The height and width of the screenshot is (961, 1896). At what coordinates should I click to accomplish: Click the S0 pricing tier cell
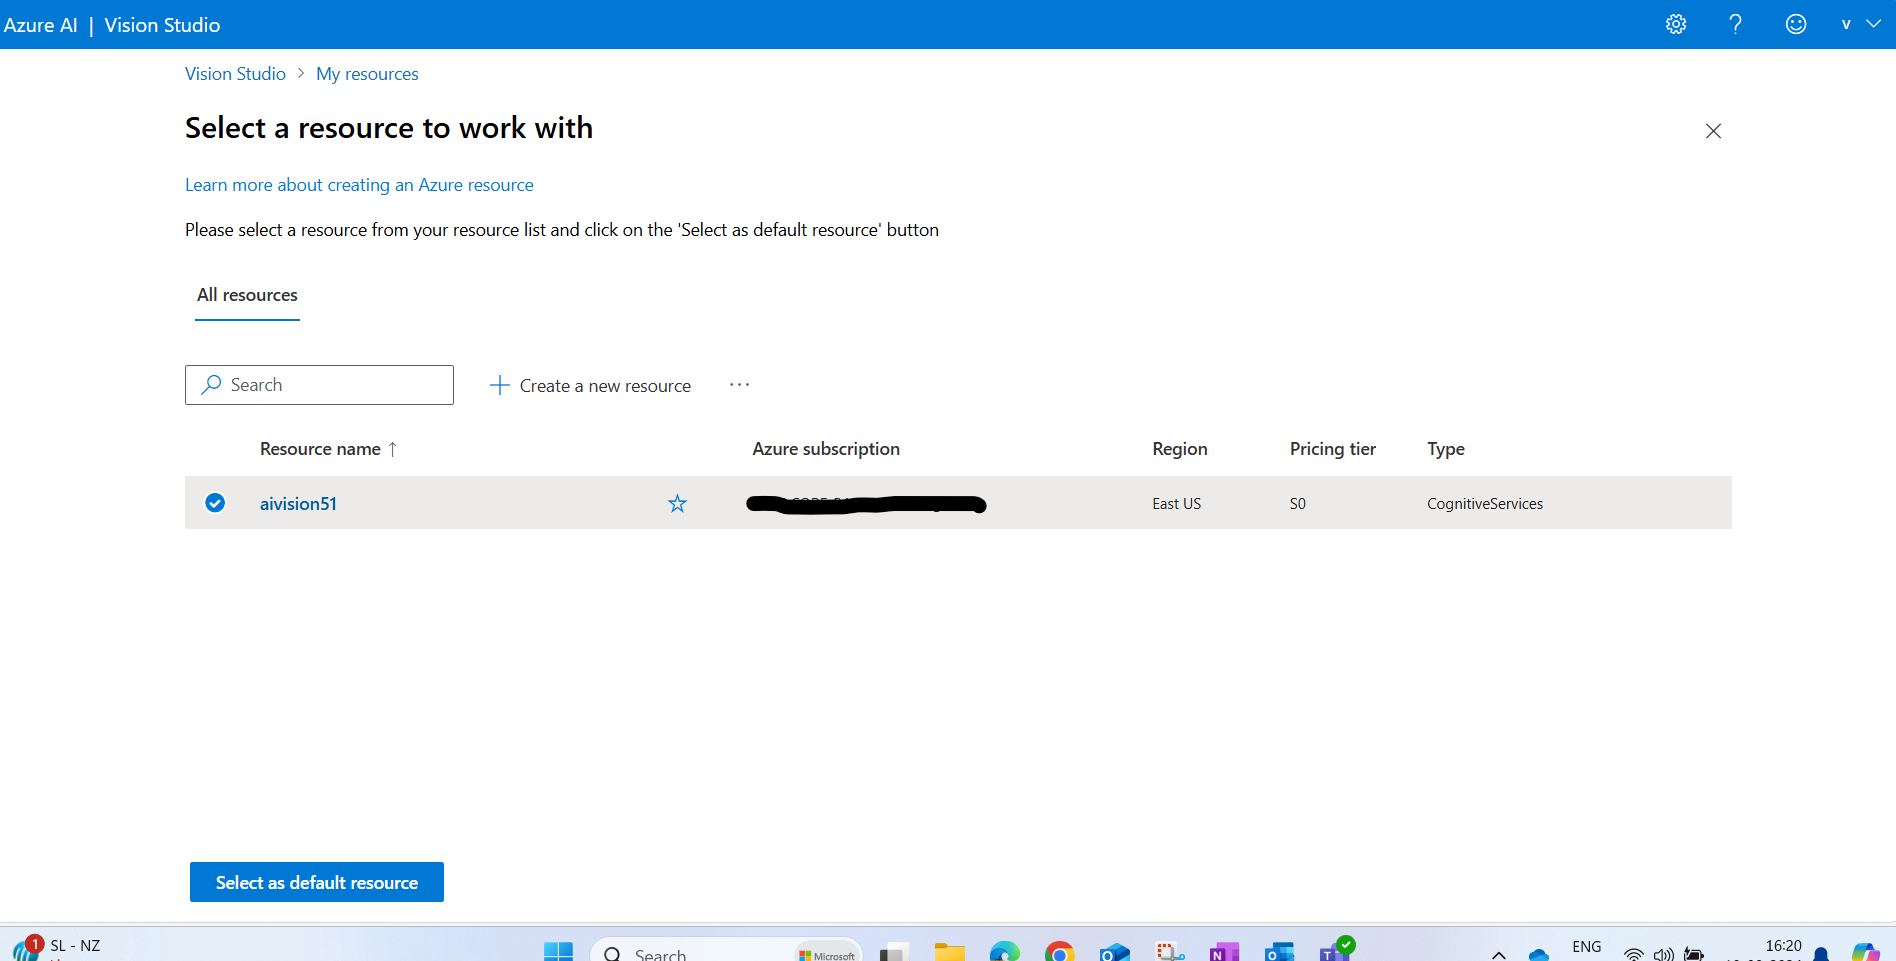[1297, 504]
